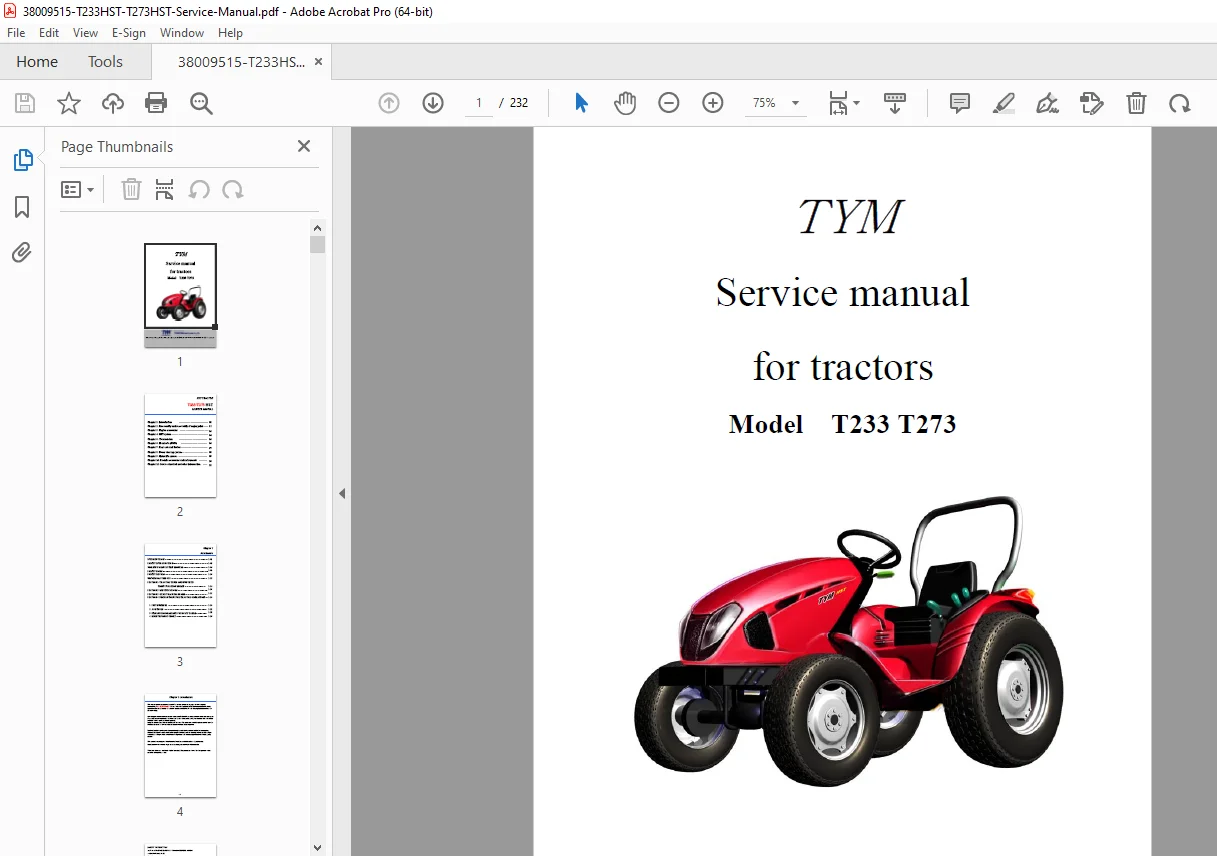1217x856 pixels.
Task: Click the 'Model T233 T273' text
Action: pos(843,424)
